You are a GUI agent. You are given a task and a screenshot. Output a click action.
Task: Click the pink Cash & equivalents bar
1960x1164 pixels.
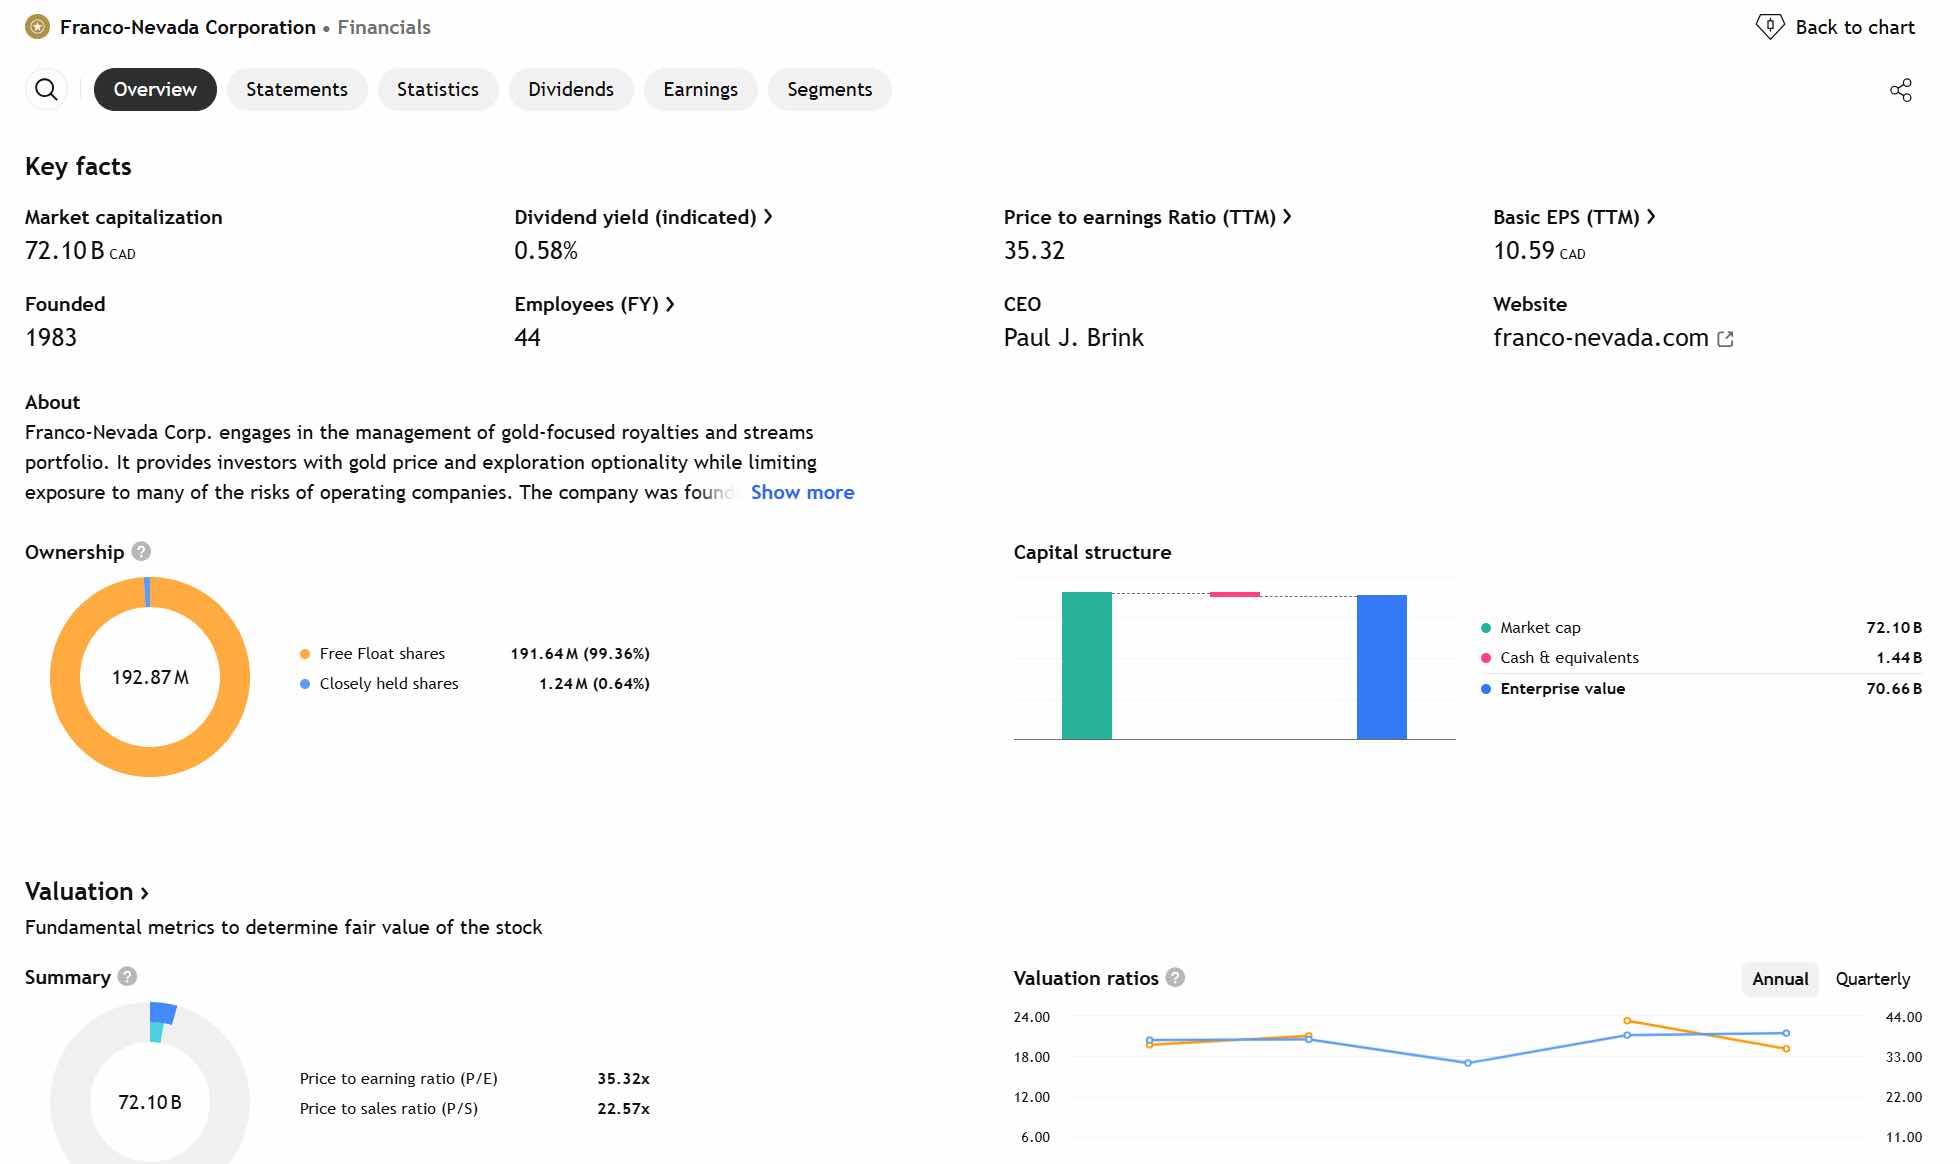(x=1235, y=594)
